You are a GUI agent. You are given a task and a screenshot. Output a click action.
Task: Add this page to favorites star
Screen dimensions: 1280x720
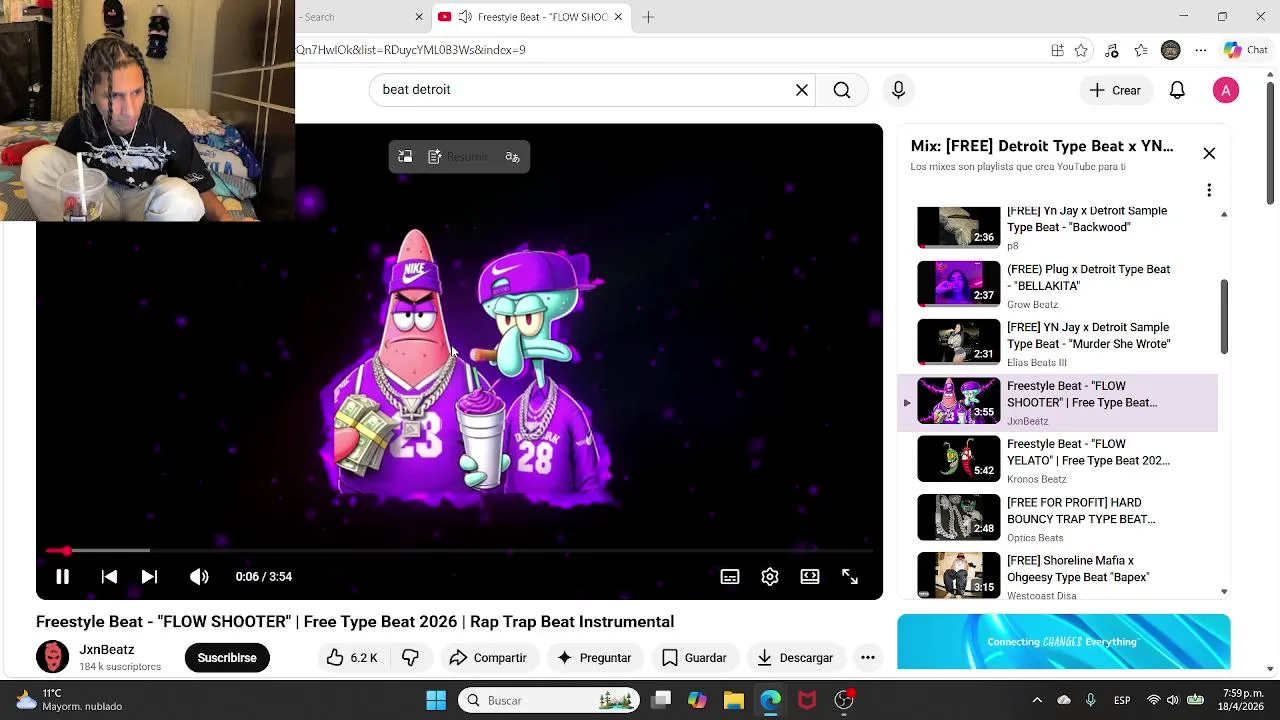pos(1081,51)
